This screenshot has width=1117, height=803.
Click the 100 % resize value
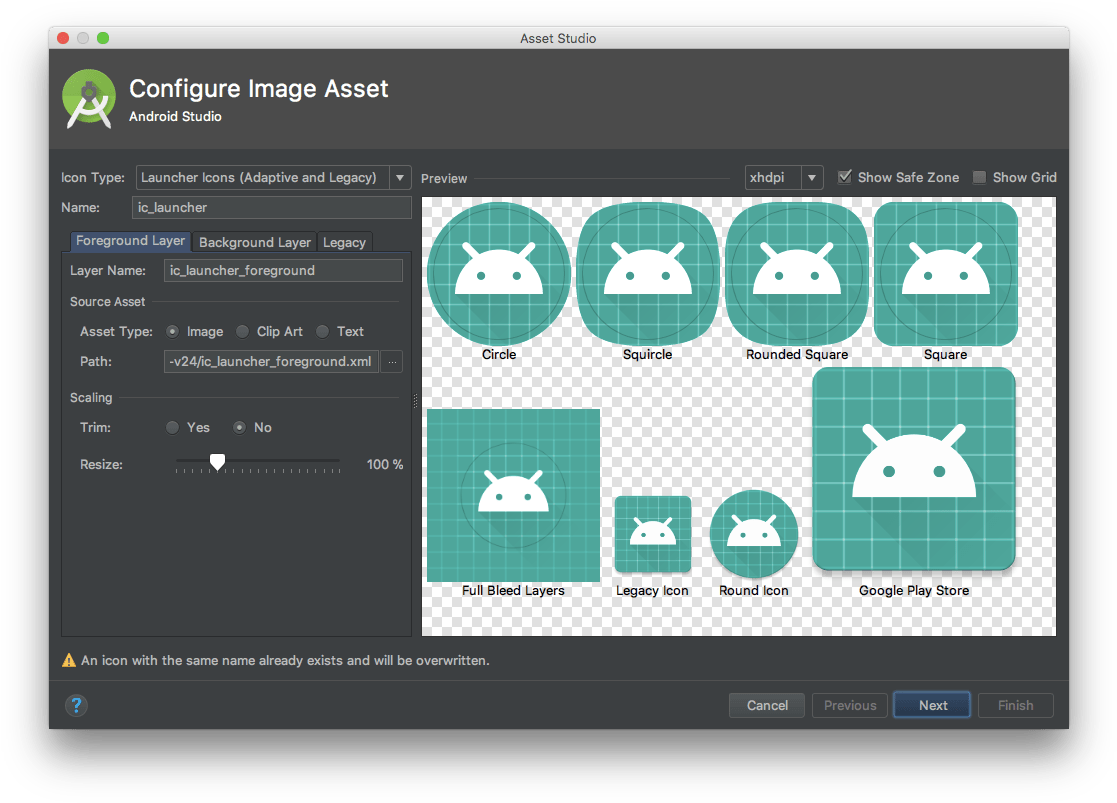point(385,465)
